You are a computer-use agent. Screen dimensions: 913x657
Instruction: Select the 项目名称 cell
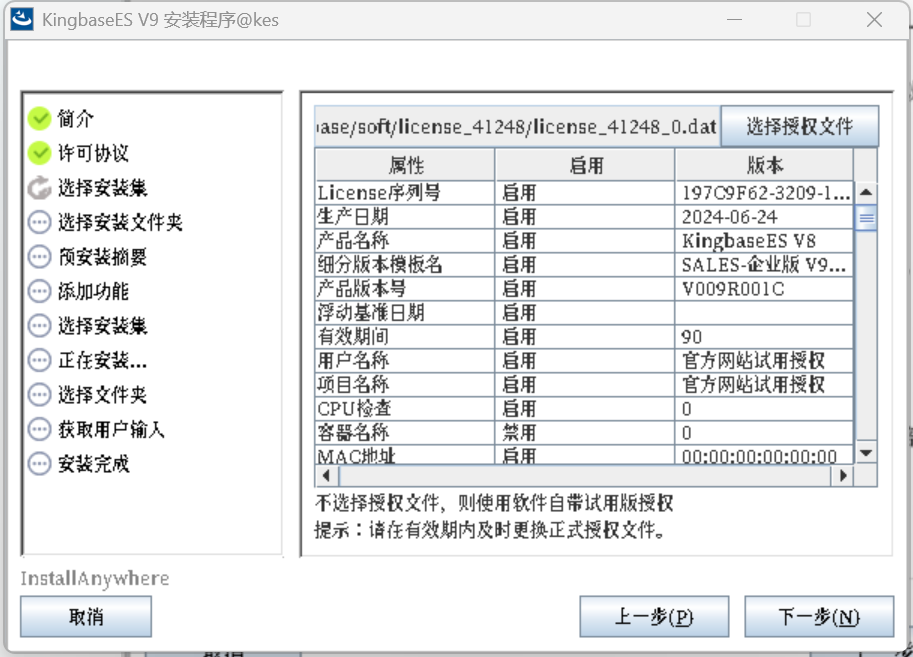[405, 384]
